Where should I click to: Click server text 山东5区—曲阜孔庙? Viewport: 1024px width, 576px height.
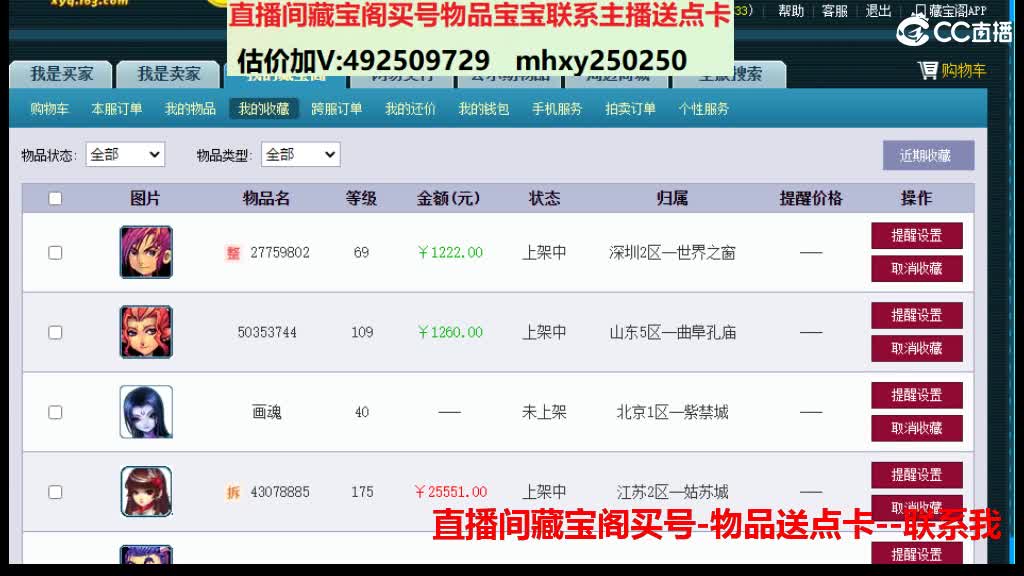[672, 332]
